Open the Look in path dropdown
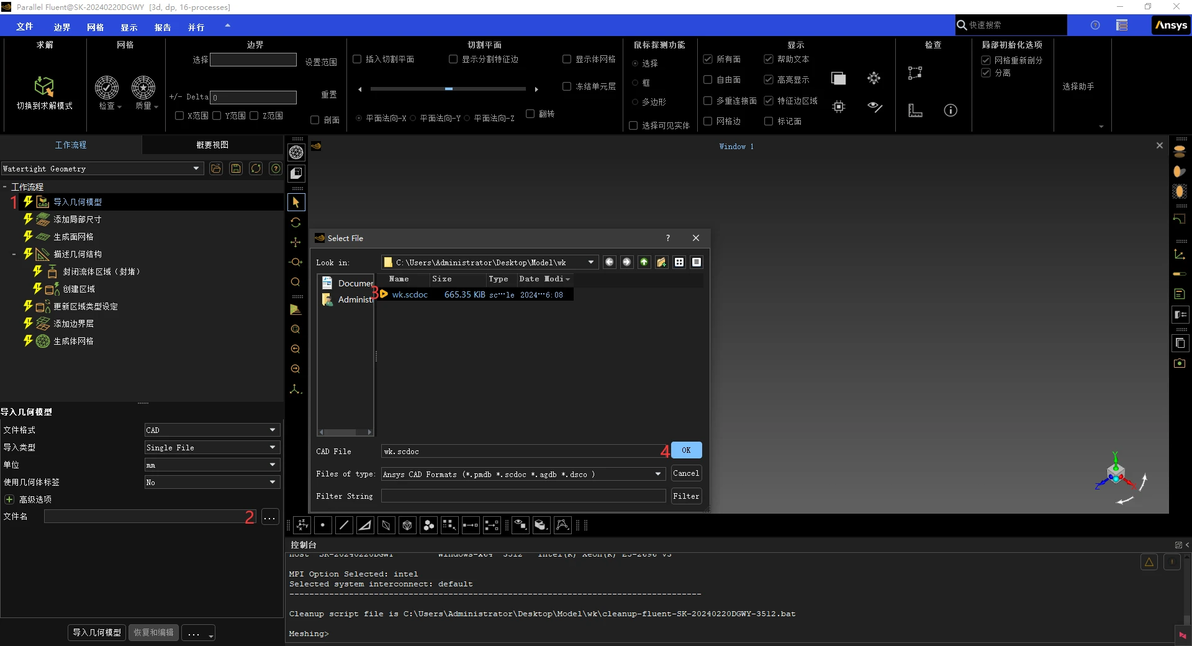1192x646 pixels. (591, 262)
